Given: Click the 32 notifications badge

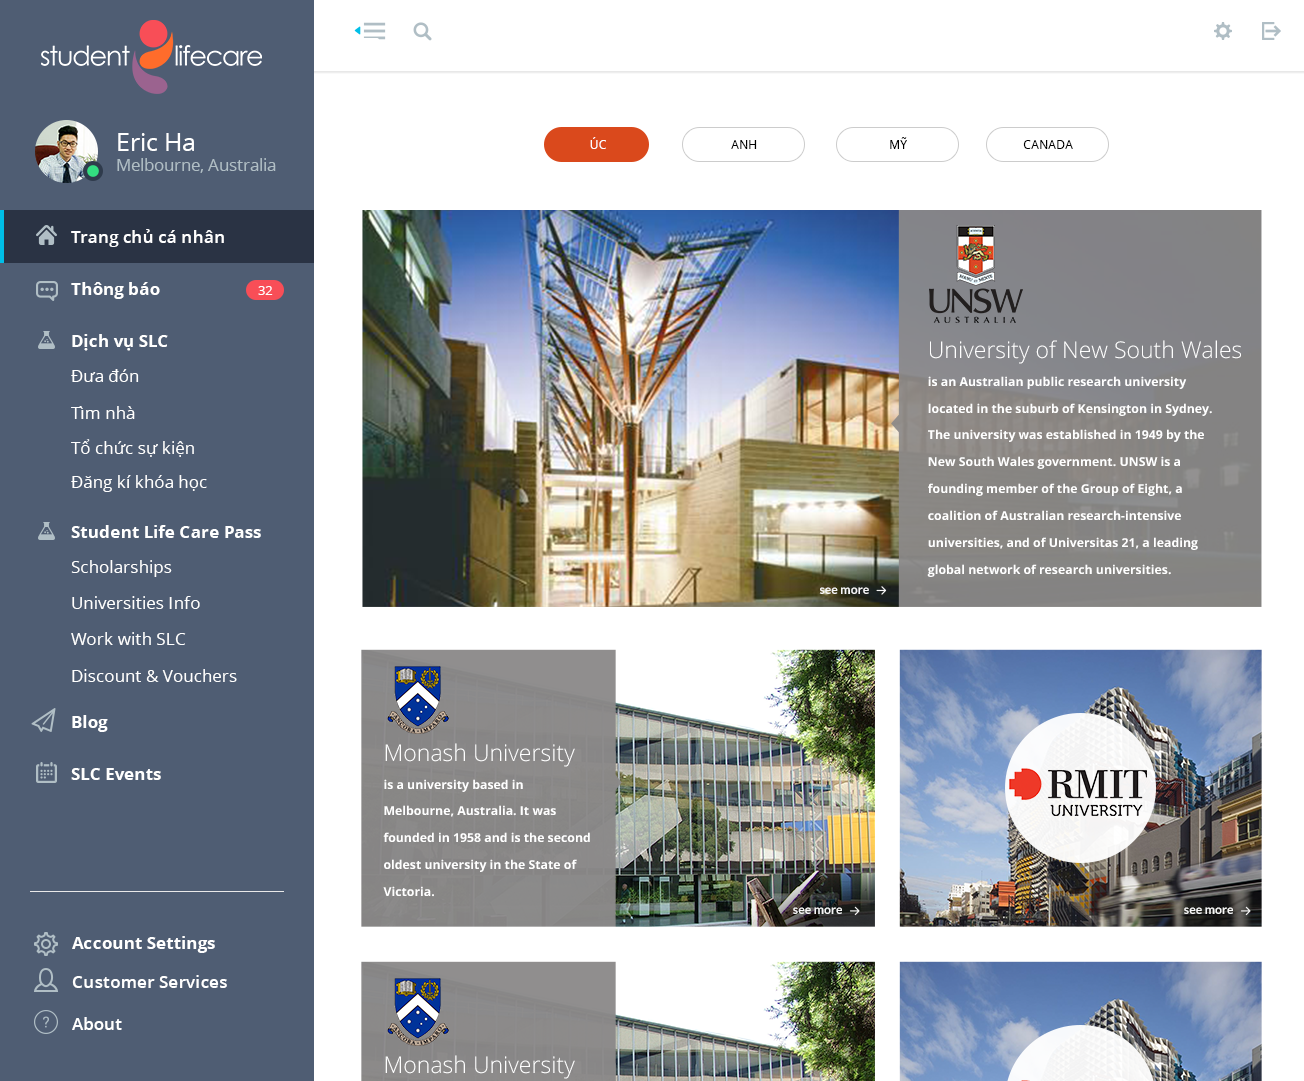Looking at the screenshot, I should pyautogui.click(x=265, y=290).
